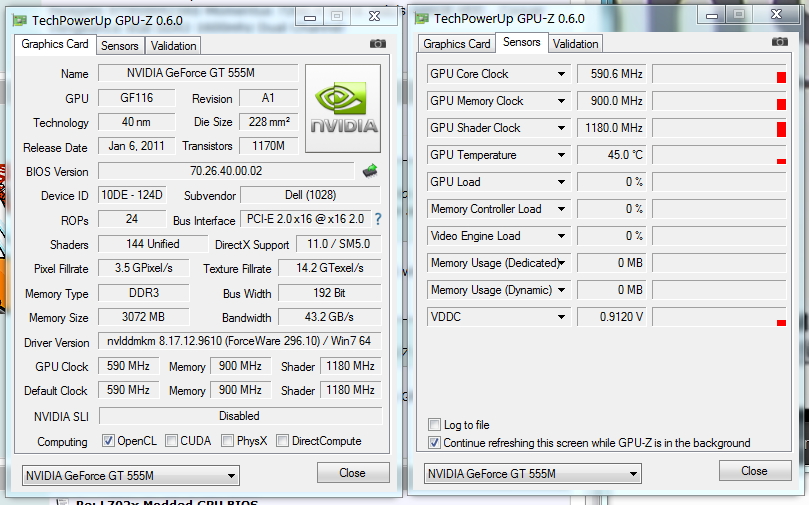Click the Bus Width value 192 Bit
The height and width of the screenshot is (505, 809).
329,293
